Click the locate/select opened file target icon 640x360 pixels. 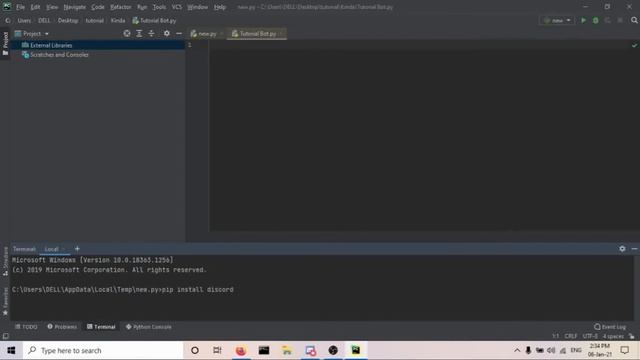click(x=127, y=33)
